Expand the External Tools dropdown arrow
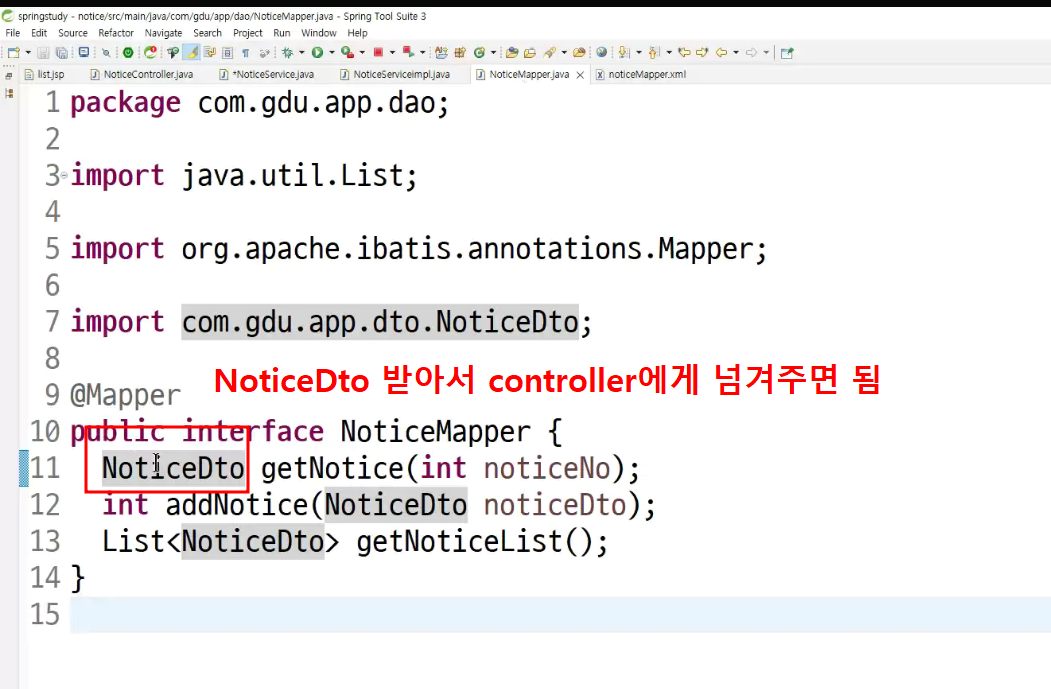The image size is (1051, 689). tap(362, 52)
